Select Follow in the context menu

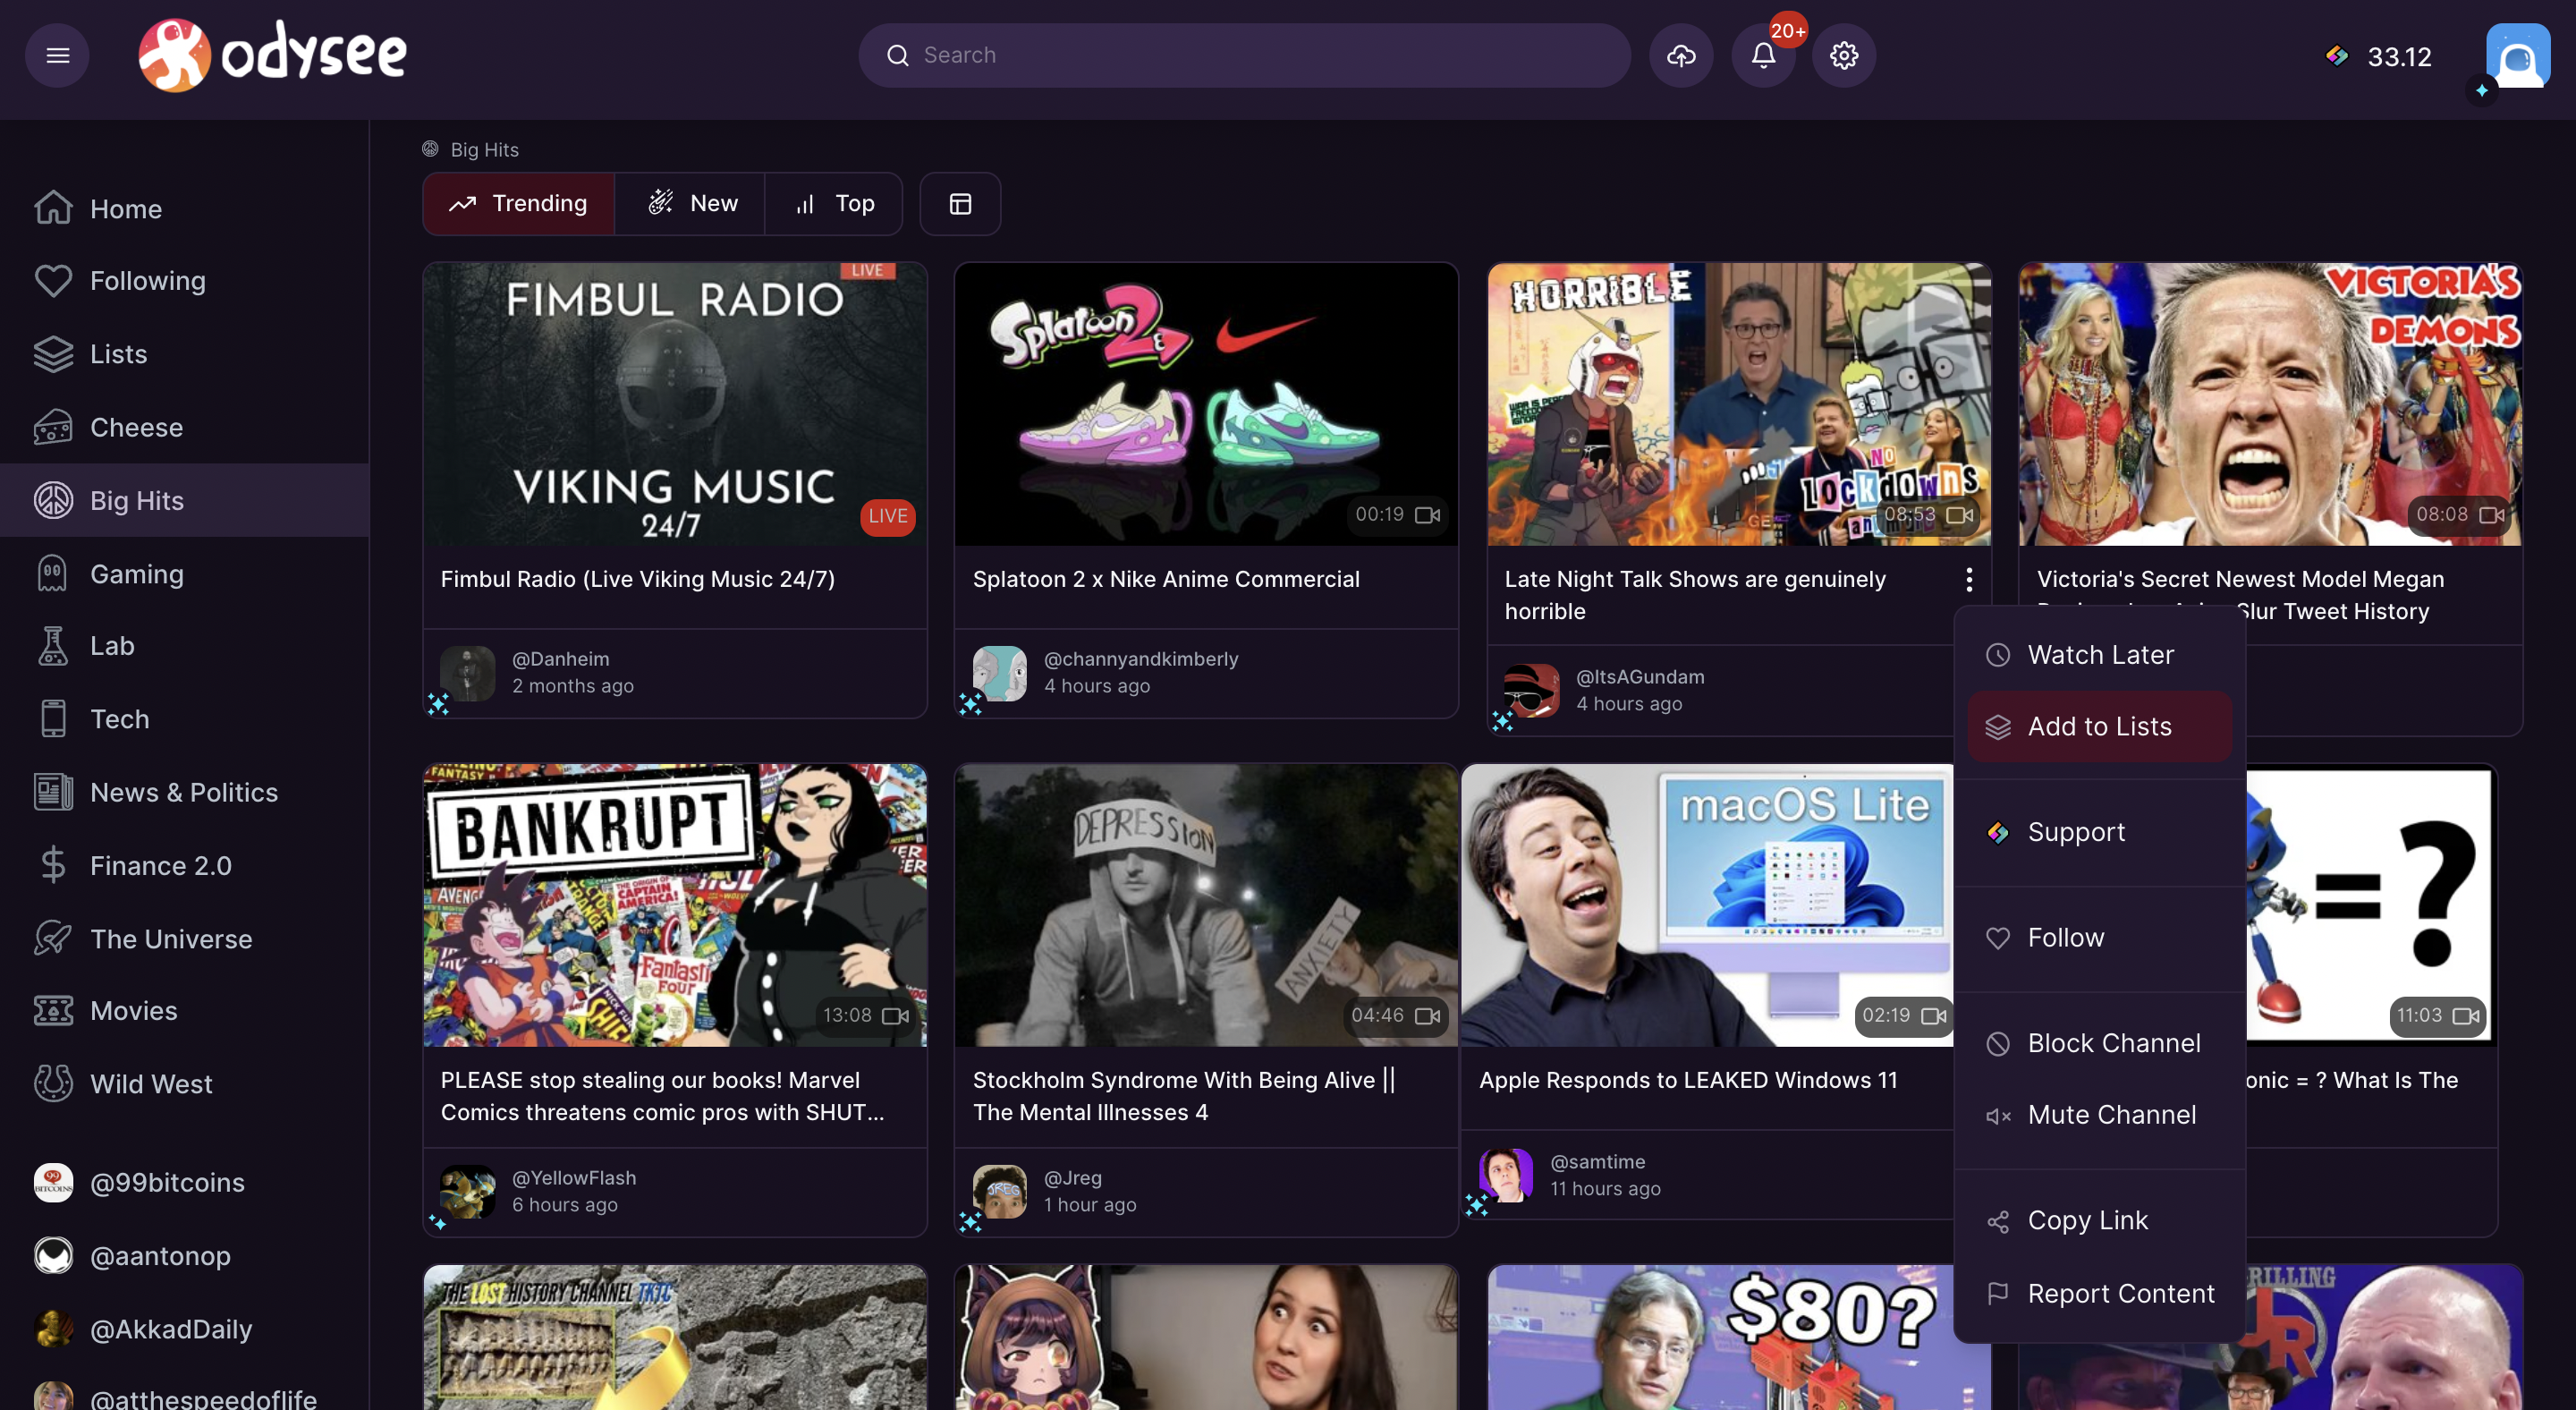2099,938
